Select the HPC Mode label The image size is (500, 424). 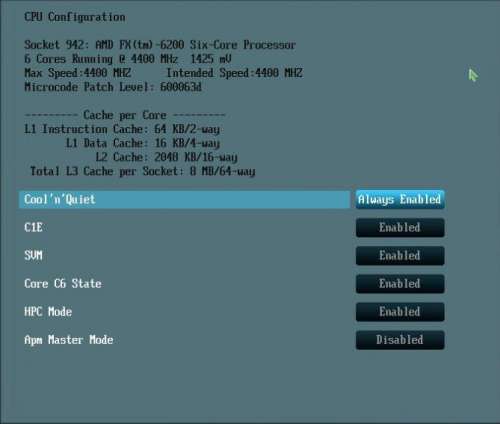(x=48, y=312)
